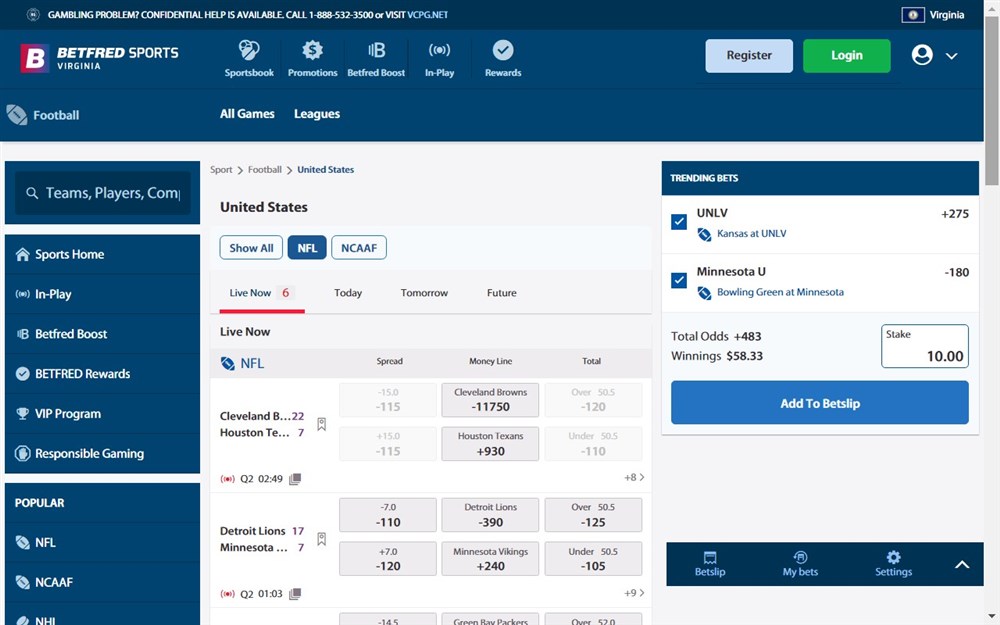Screen dimensions: 1000x625
Task: Click the Virginia state flag icon
Action: tap(913, 15)
